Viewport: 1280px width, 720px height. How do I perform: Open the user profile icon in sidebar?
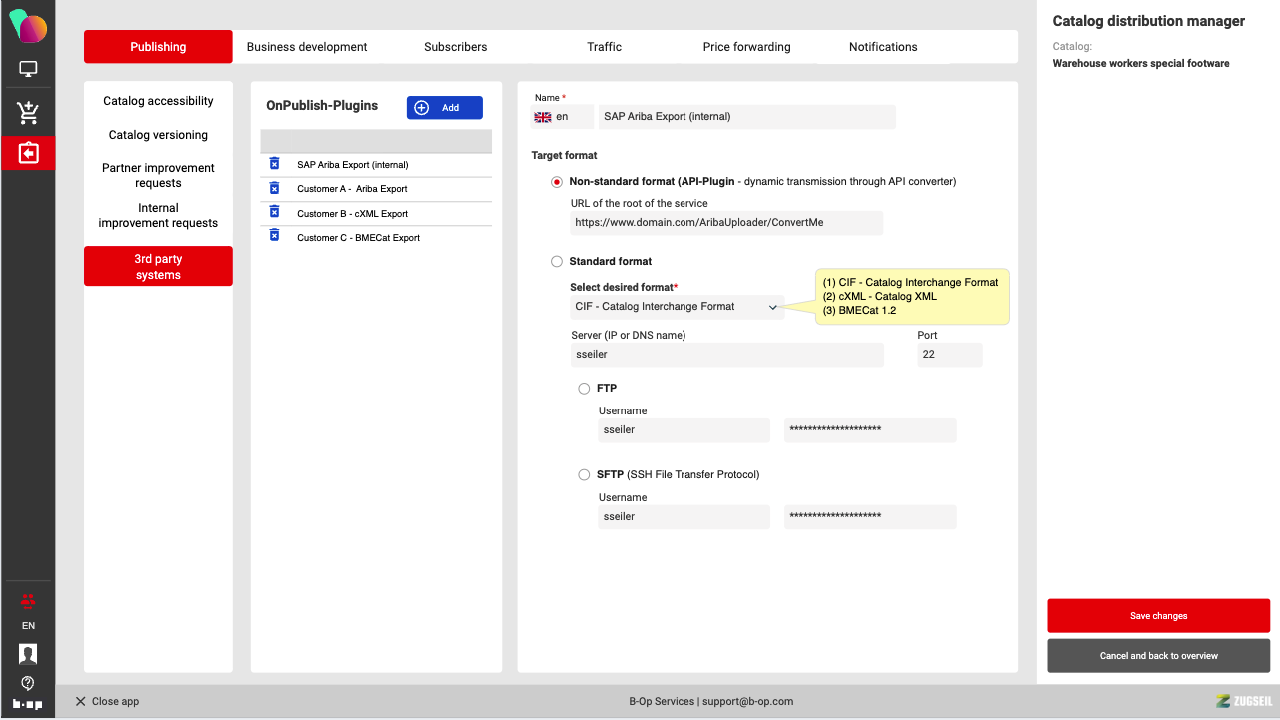(x=28, y=654)
